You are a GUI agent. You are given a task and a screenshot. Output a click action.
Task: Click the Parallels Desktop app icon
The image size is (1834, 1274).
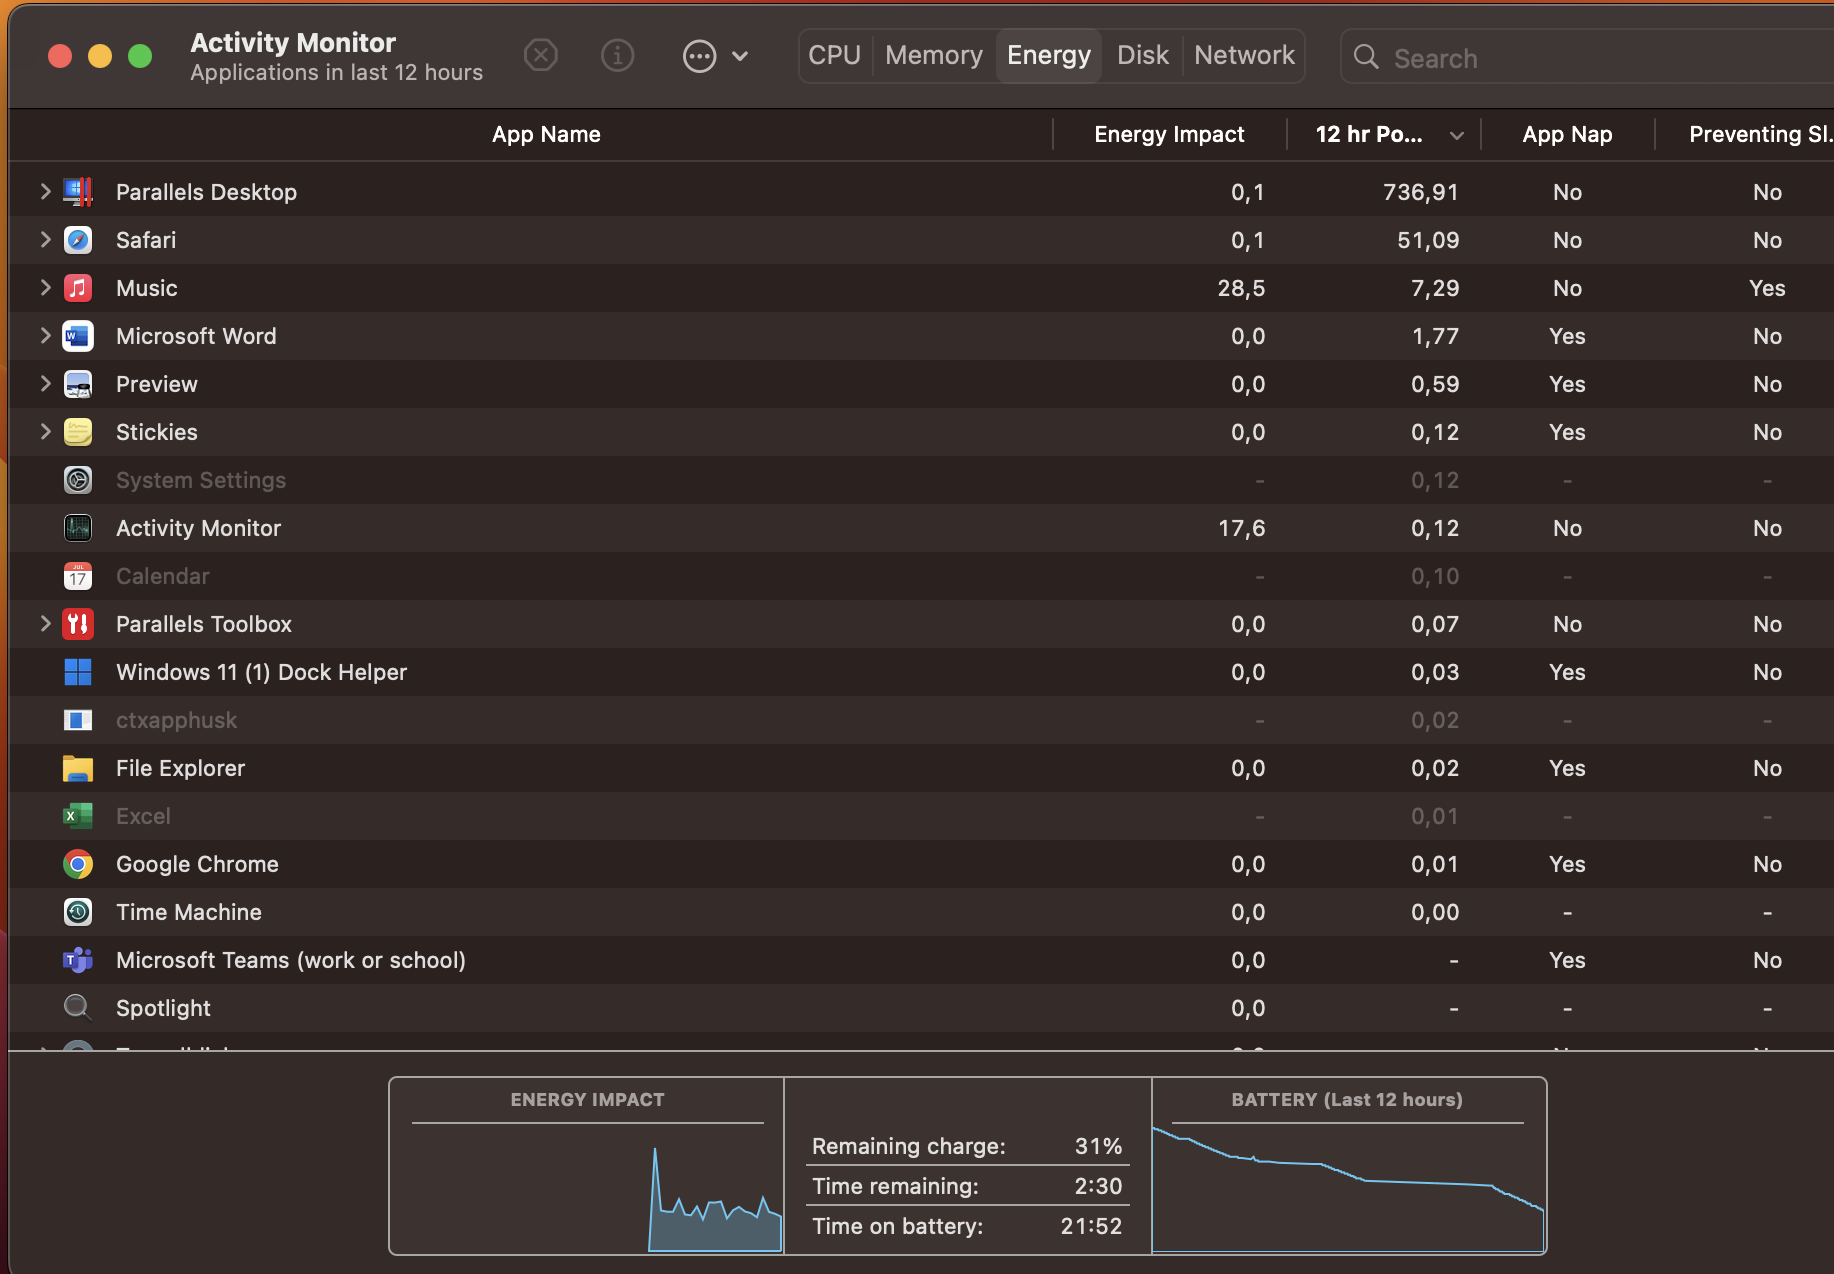point(78,192)
